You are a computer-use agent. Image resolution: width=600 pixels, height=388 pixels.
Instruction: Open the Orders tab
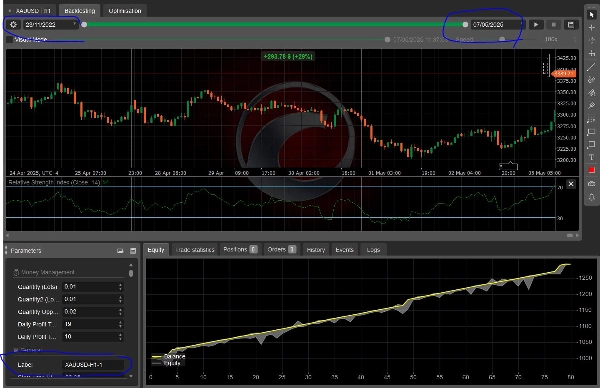pos(282,249)
